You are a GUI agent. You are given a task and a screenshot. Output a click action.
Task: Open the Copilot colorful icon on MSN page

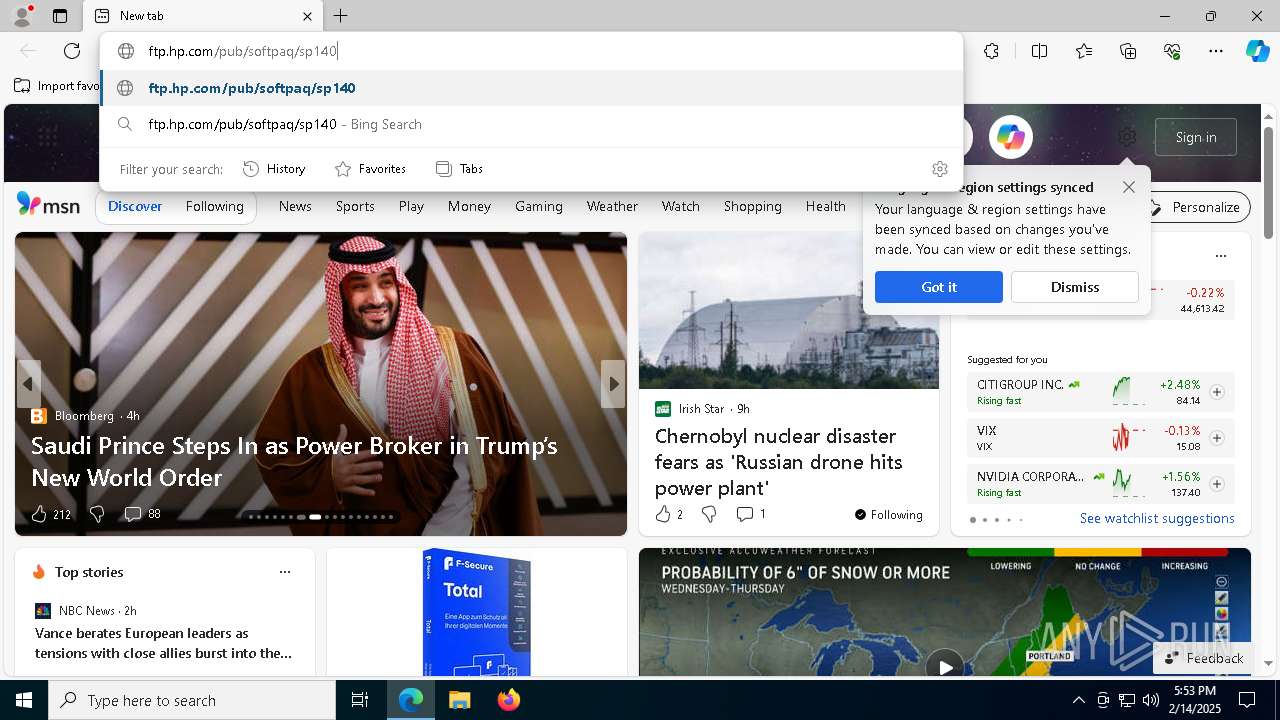[1011, 137]
